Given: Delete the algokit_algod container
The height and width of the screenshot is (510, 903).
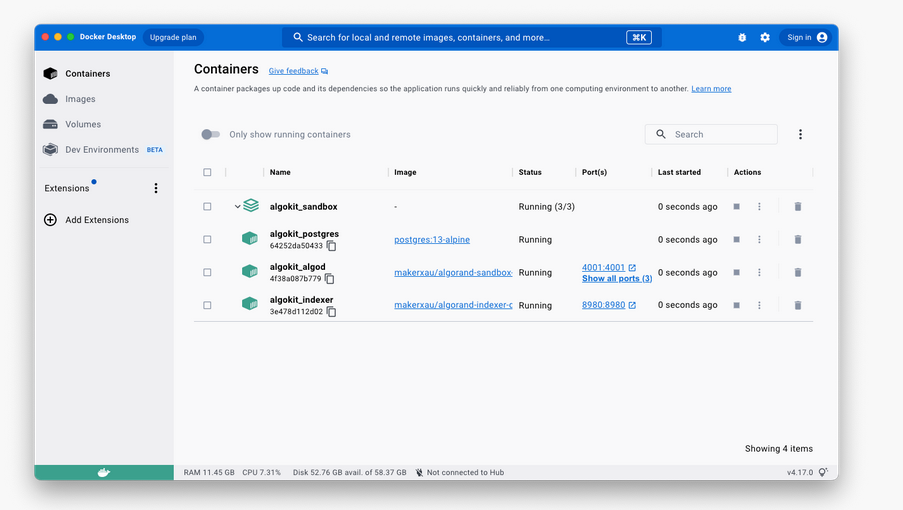Looking at the screenshot, I should coord(798,272).
